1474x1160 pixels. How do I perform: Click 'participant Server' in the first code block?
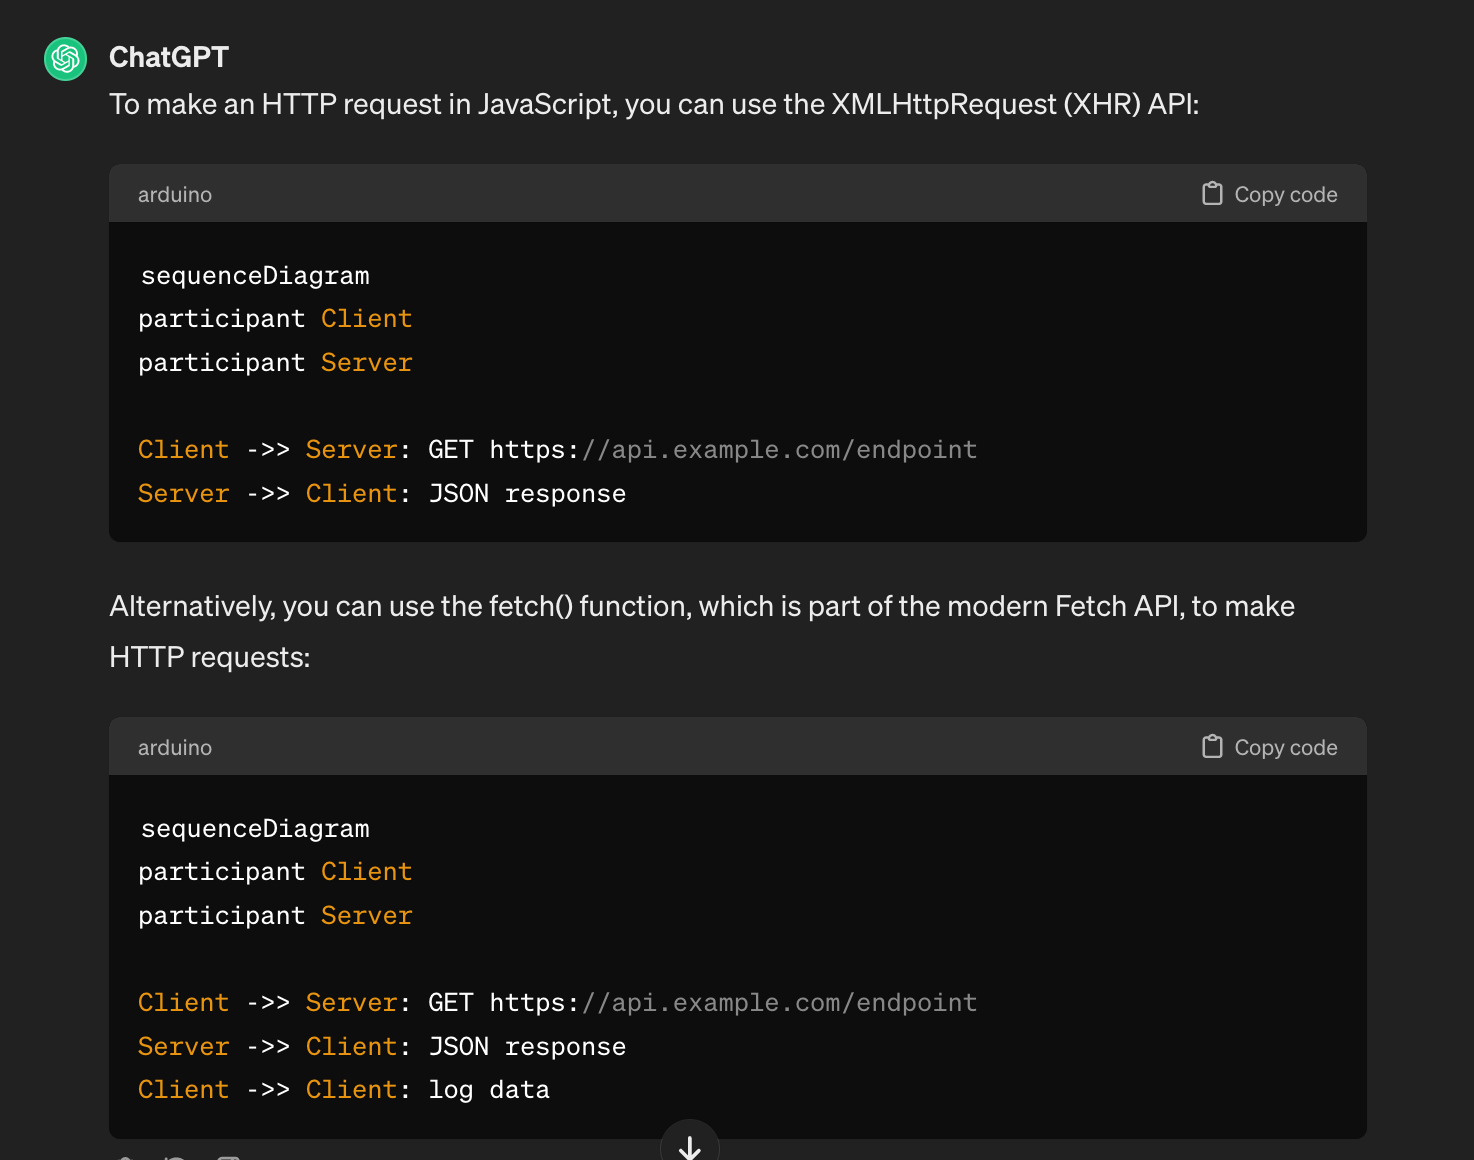(275, 363)
